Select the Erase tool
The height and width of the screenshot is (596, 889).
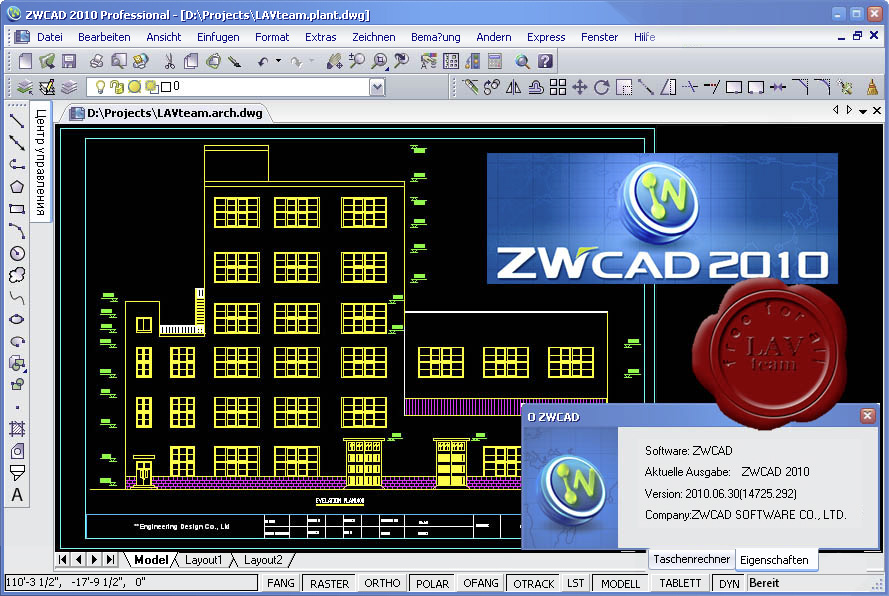(470, 87)
